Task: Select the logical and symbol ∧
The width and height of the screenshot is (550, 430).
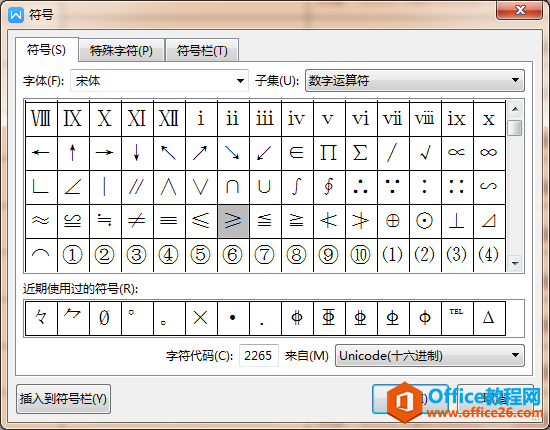Action: [169, 187]
